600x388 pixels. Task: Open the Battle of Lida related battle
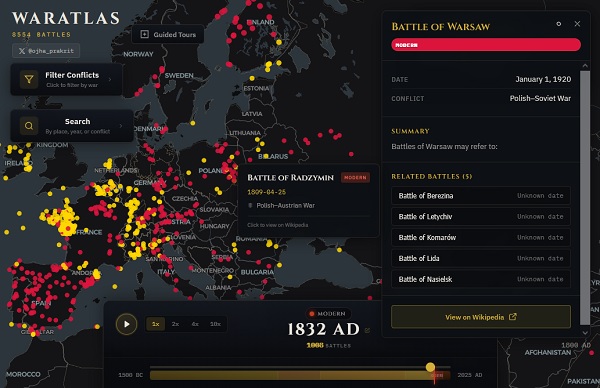(x=481, y=258)
